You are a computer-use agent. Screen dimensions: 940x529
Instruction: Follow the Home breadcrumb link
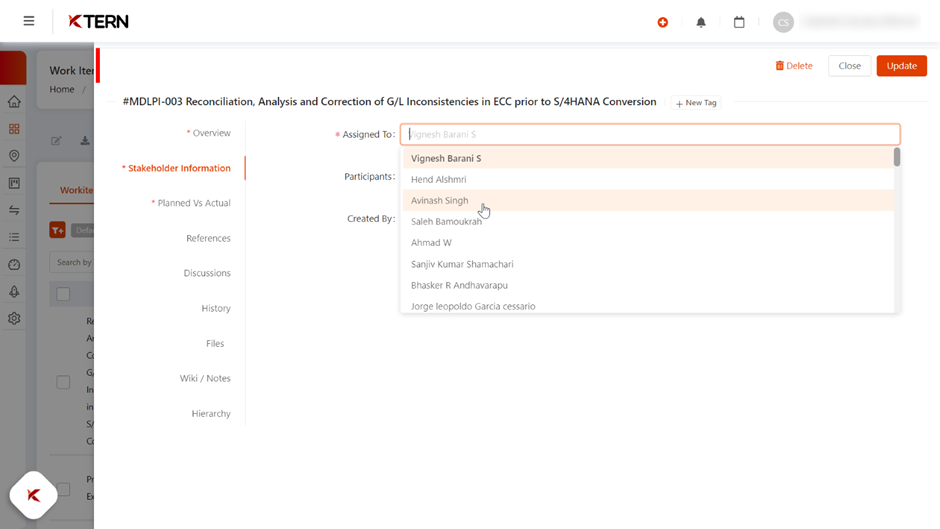[x=62, y=89]
